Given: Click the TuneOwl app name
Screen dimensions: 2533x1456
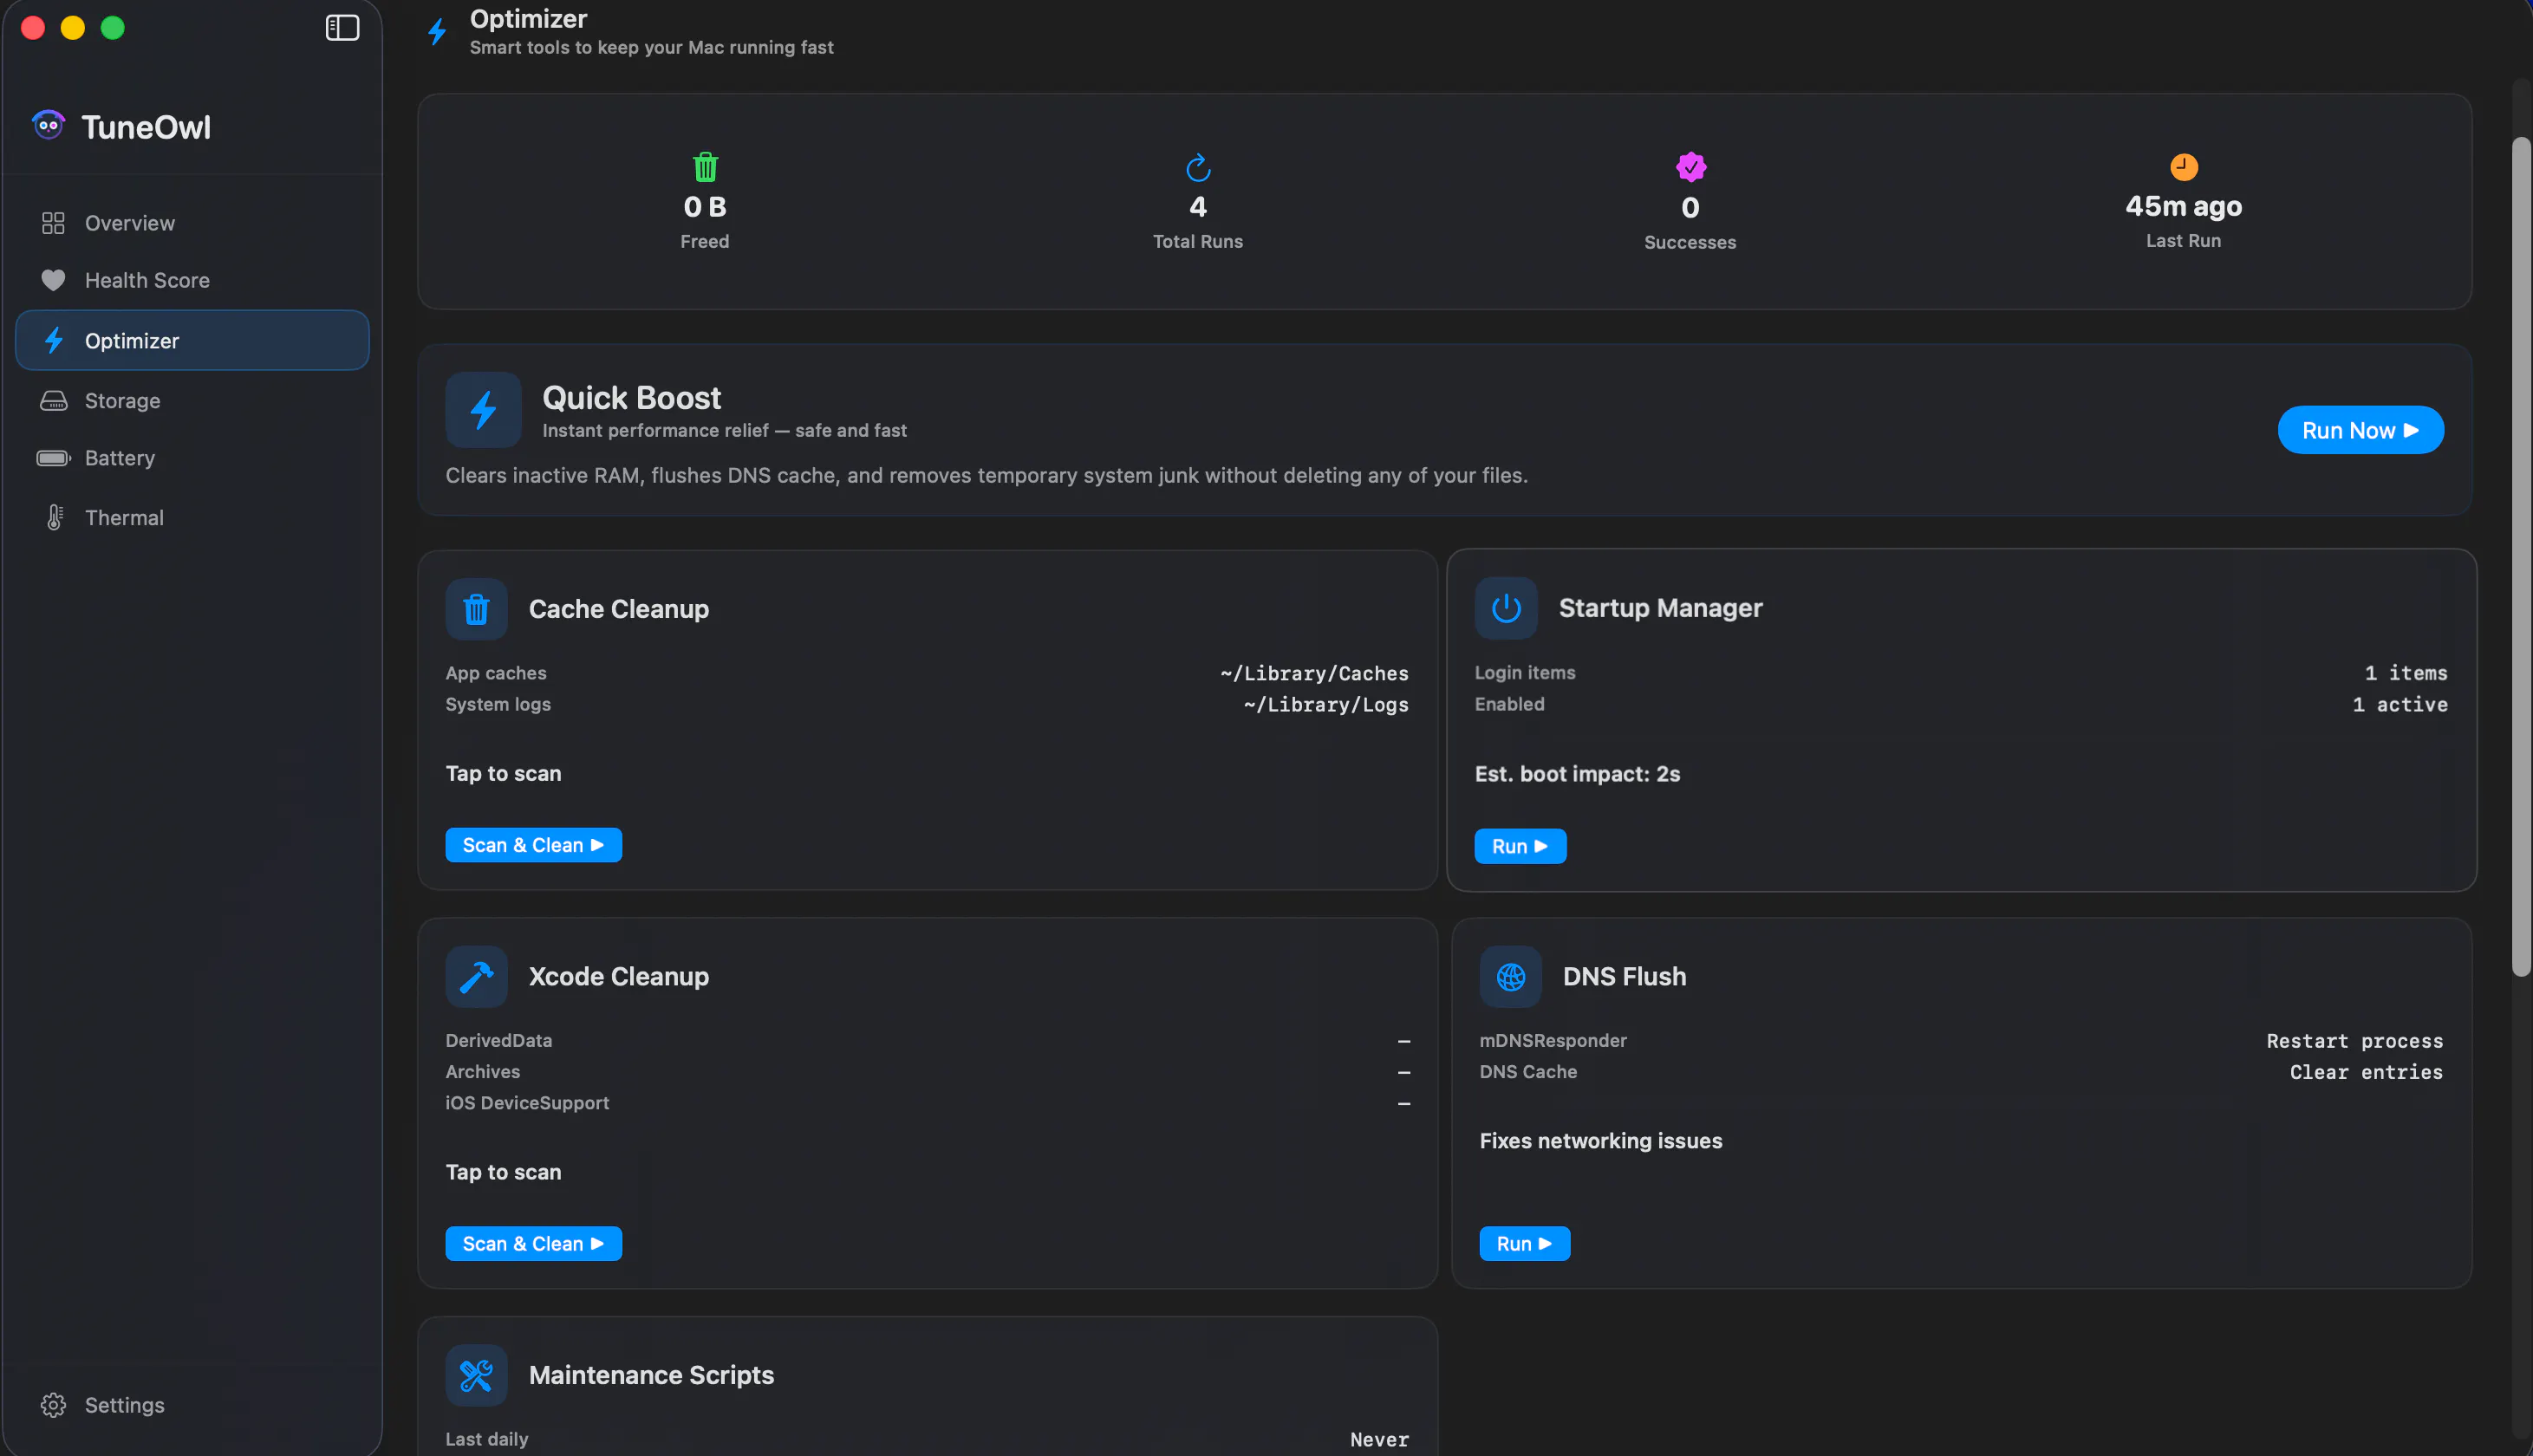Looking at the screenshot, I should tap(146, 127).
